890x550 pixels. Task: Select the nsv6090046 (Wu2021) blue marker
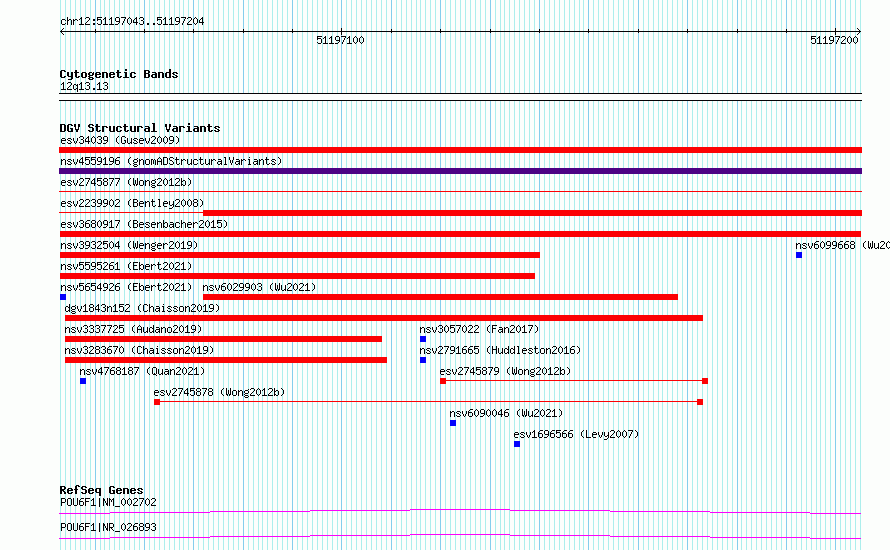tap(453, 423)
